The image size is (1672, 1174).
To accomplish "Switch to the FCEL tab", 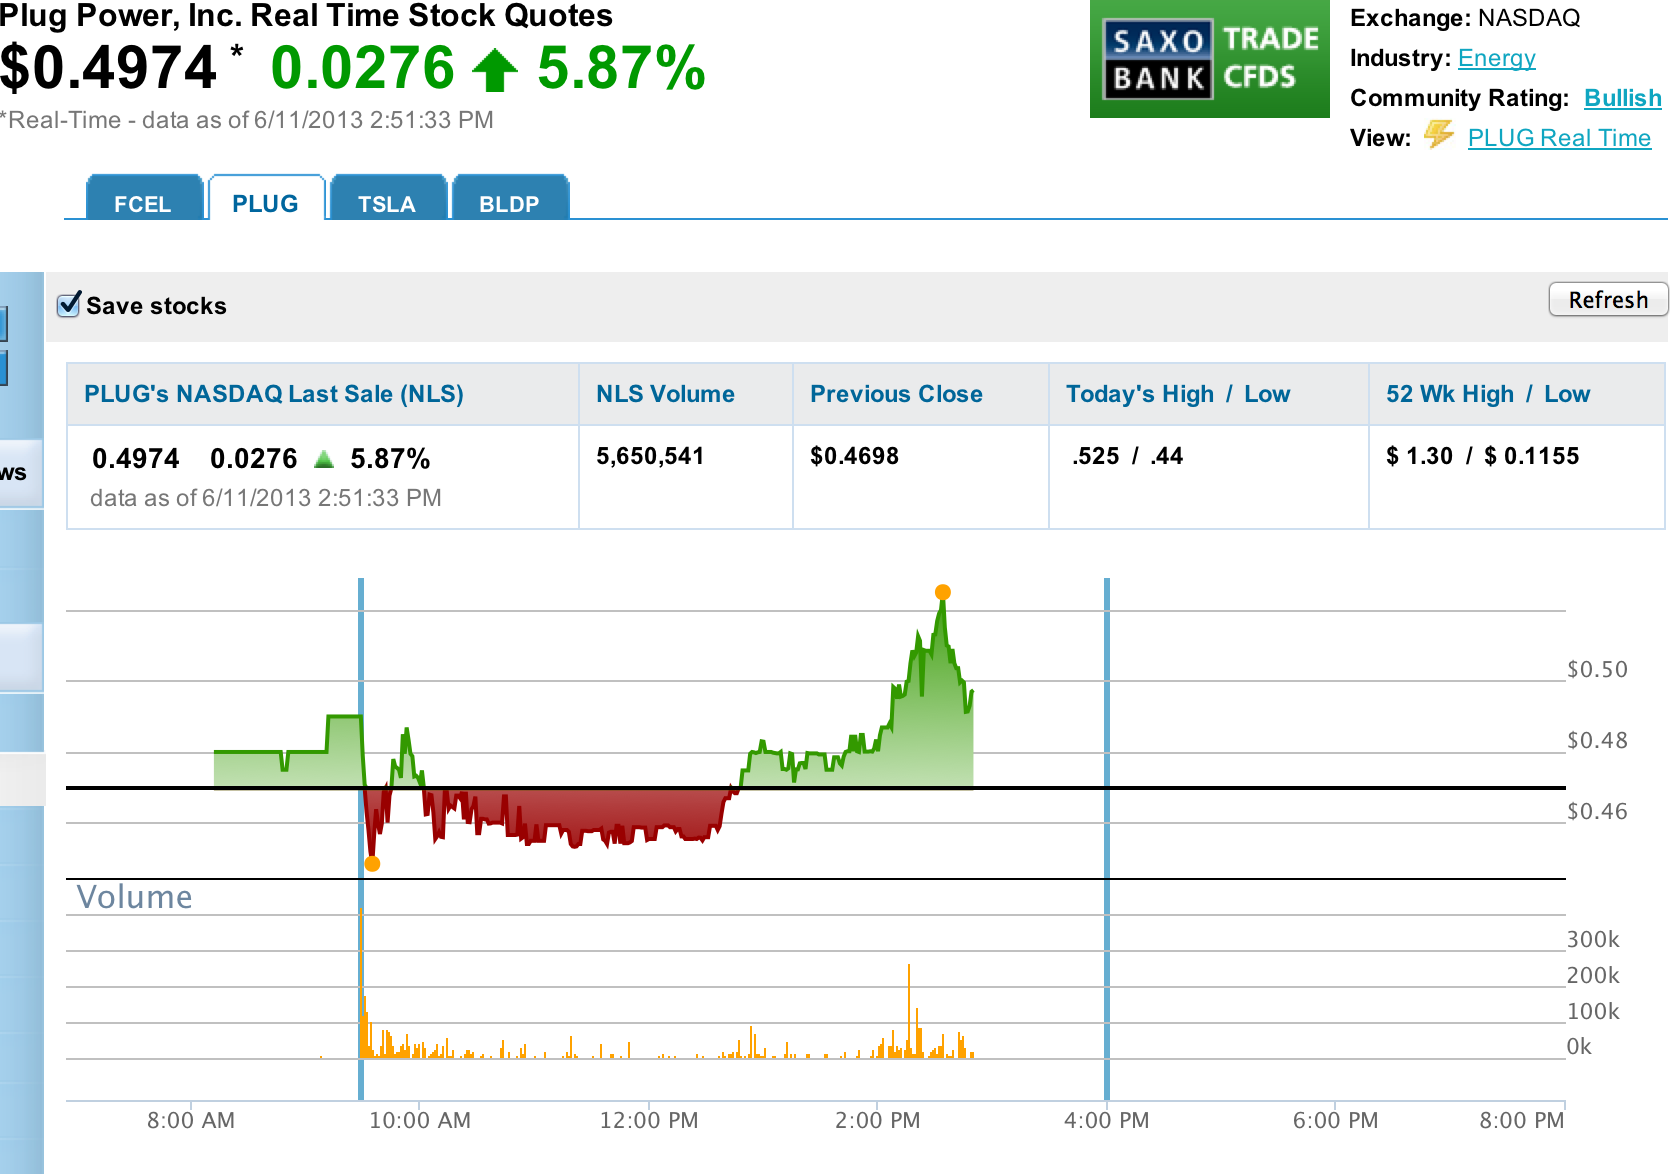I will 142,202.
